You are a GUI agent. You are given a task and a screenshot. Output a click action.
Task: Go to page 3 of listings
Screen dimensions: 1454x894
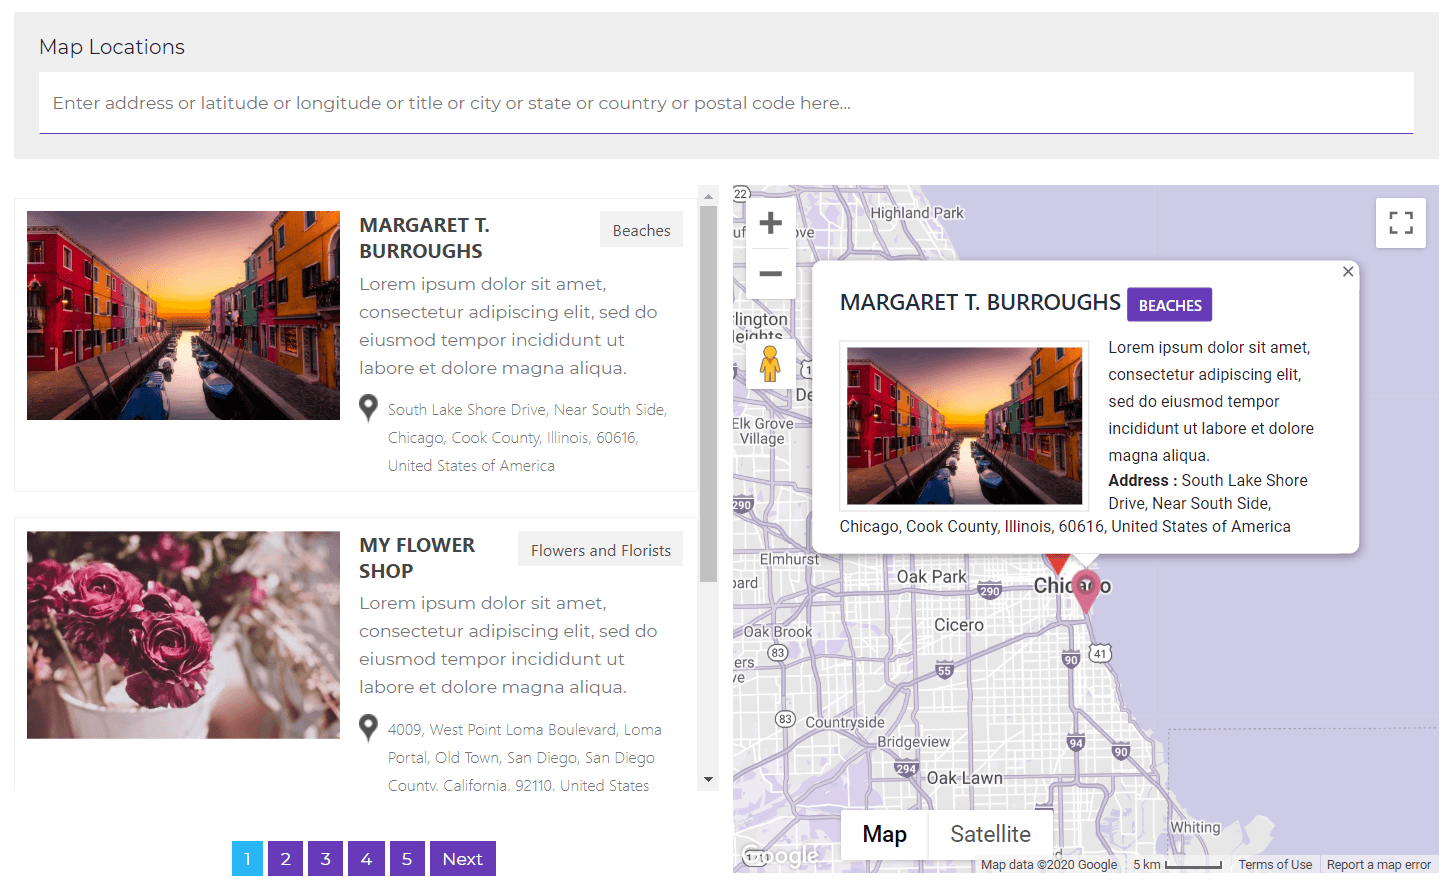coord(325,858)
